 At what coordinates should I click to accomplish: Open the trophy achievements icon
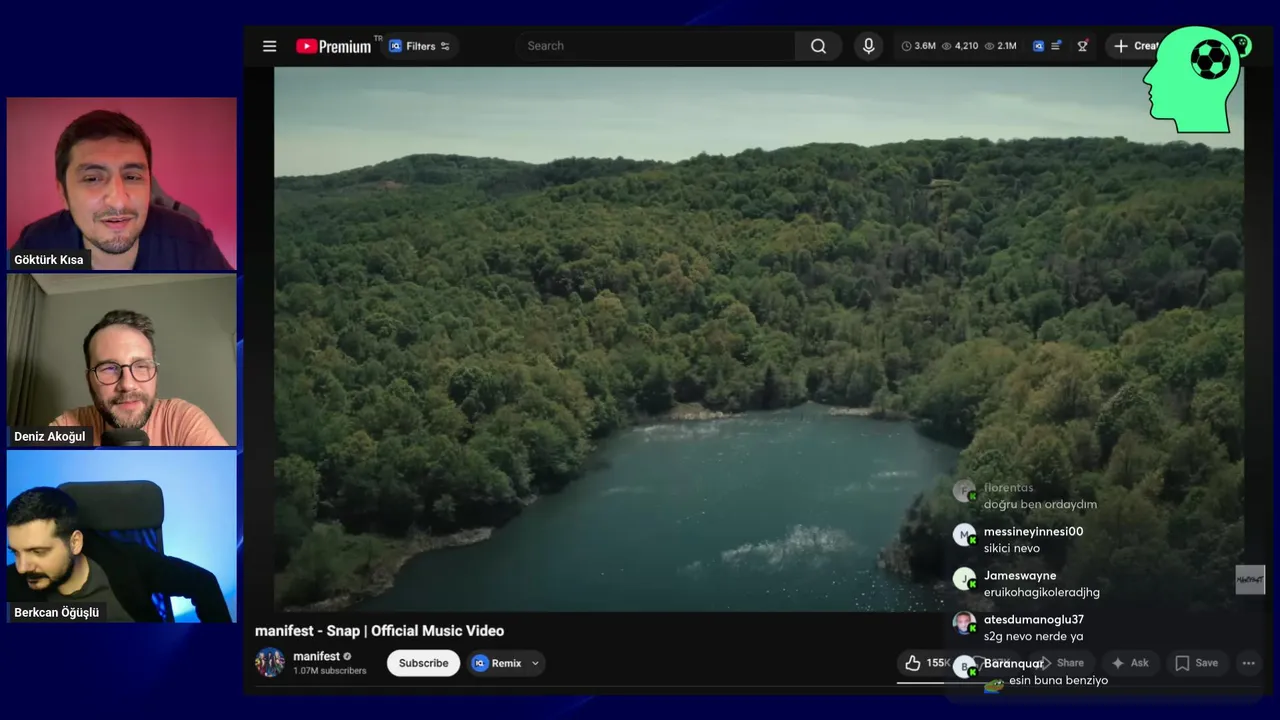(x=1082, y=46)
